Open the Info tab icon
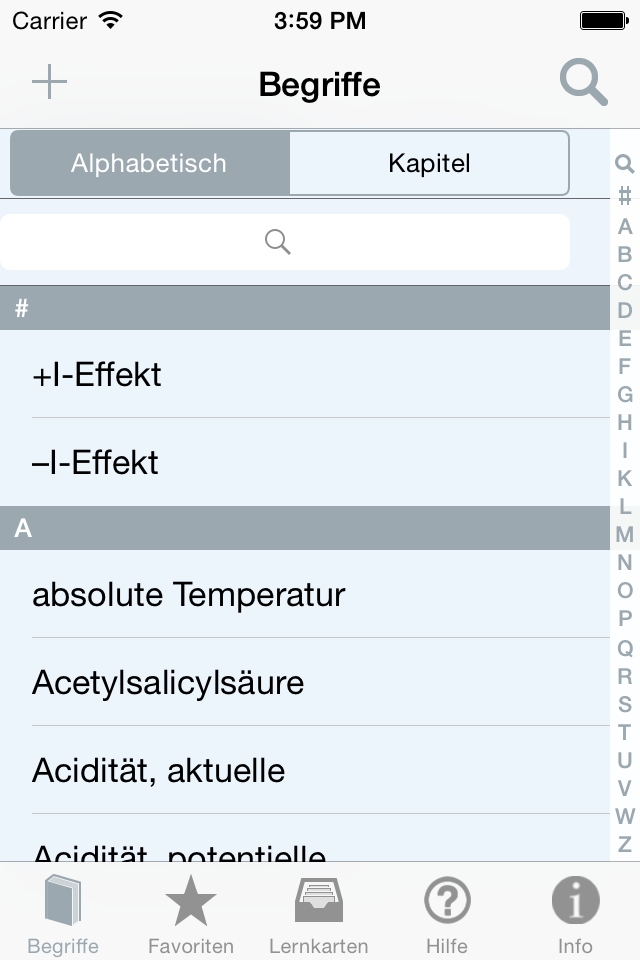 [575, 913]
